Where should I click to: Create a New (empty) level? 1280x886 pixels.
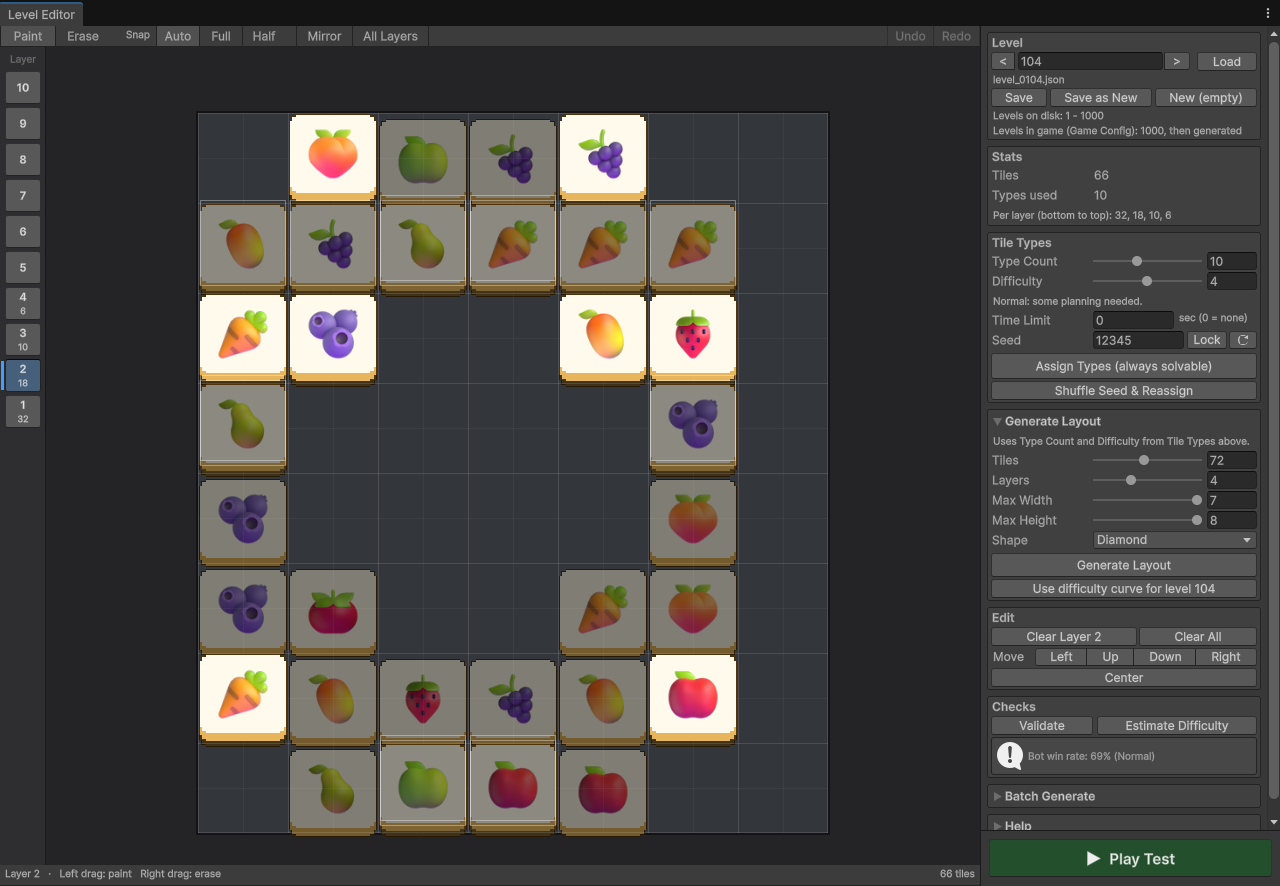click(x=1206, y=97)
